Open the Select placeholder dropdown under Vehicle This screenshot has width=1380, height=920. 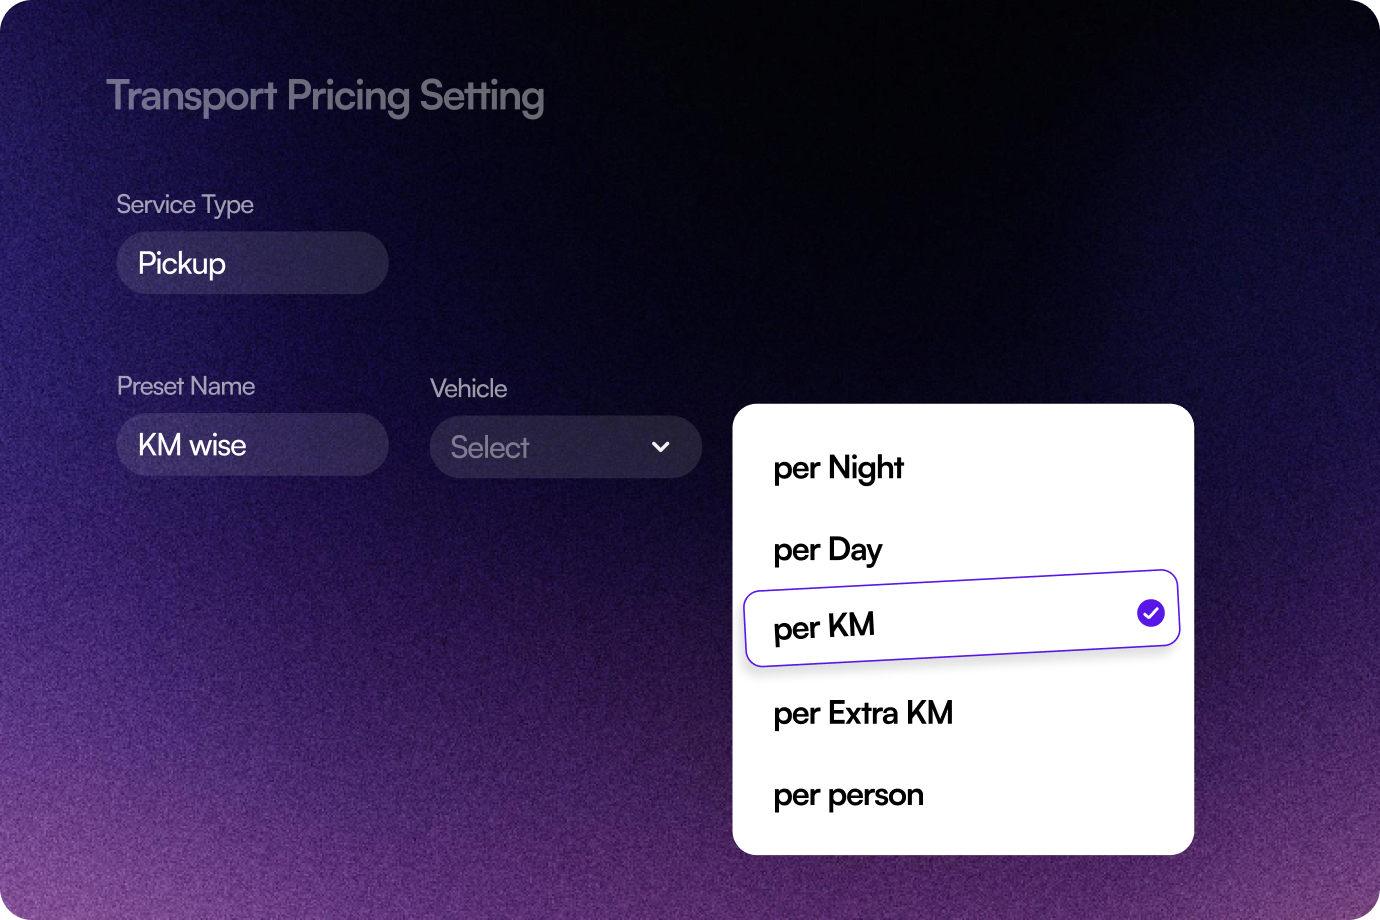[565, 447]
